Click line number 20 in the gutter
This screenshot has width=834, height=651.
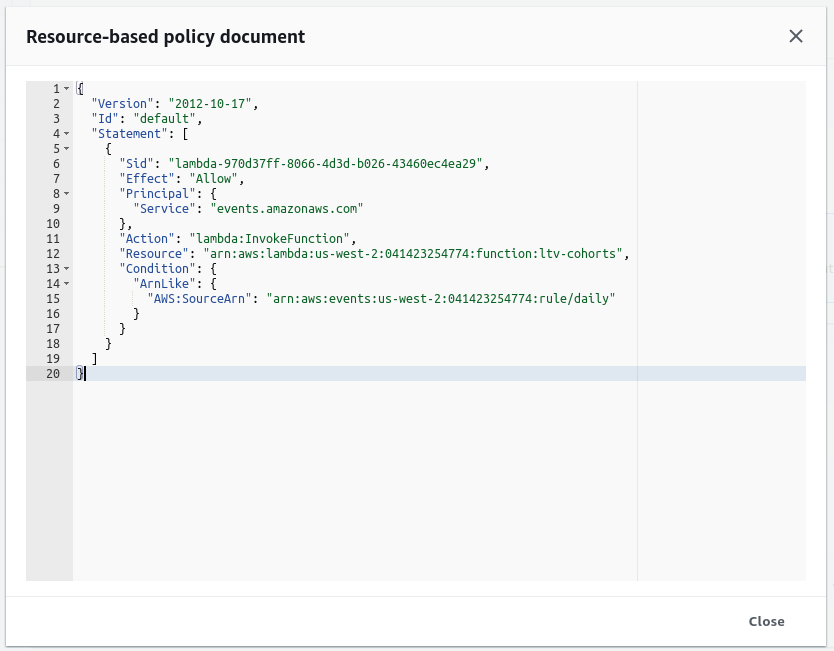click(54, 373)
